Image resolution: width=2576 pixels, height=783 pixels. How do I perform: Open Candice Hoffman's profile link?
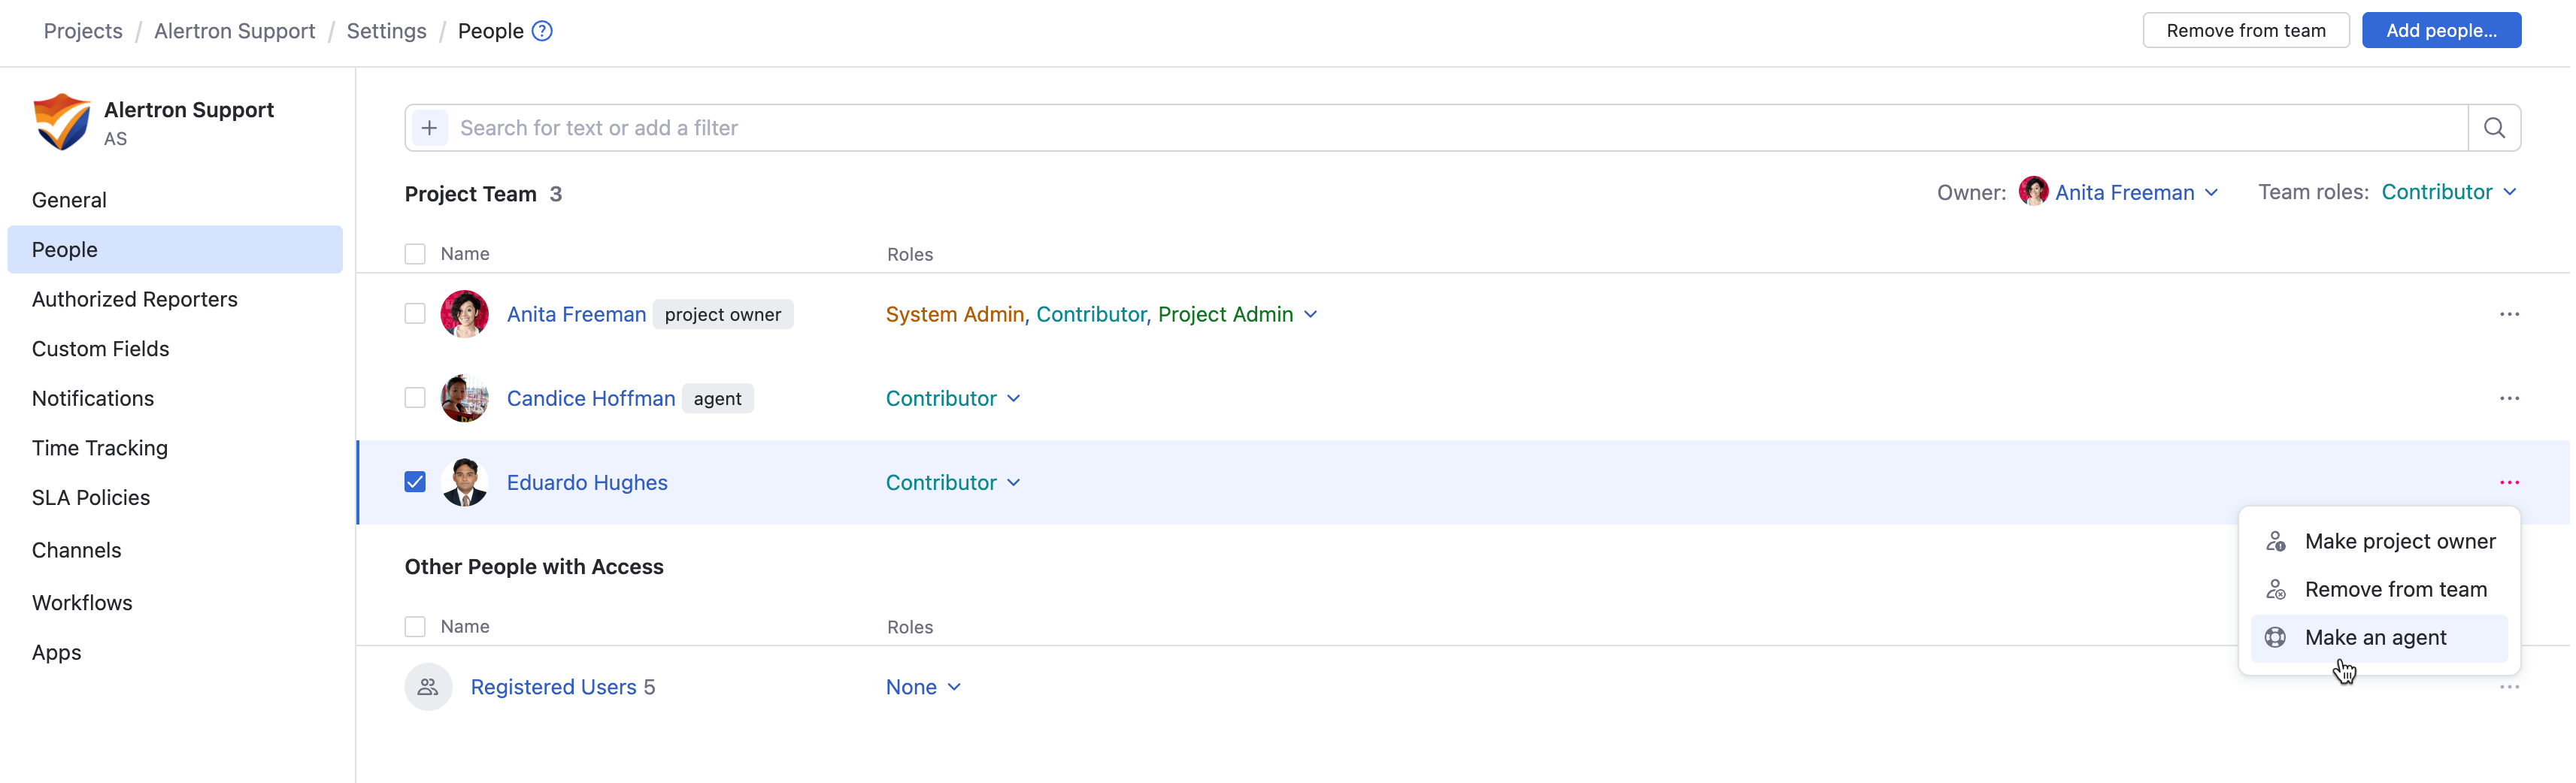590,398
